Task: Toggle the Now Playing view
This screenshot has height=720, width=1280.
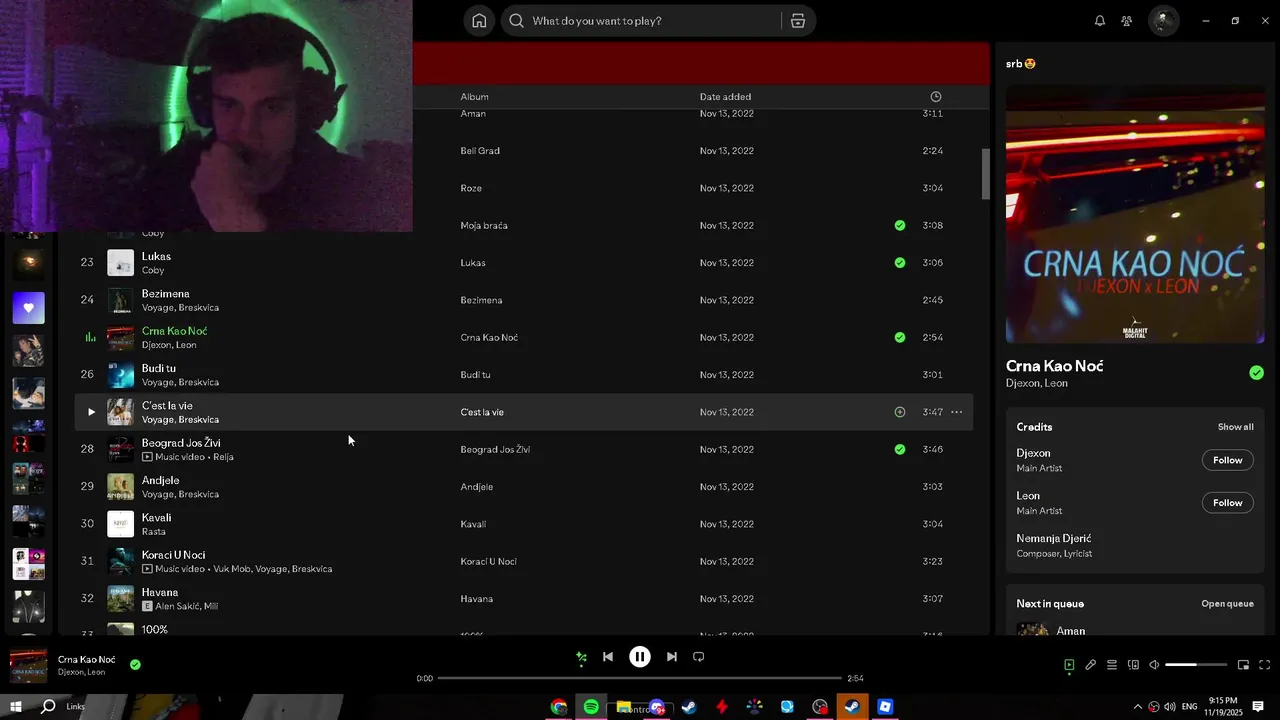Action: pyautogui.click(x=1069, y=665)
